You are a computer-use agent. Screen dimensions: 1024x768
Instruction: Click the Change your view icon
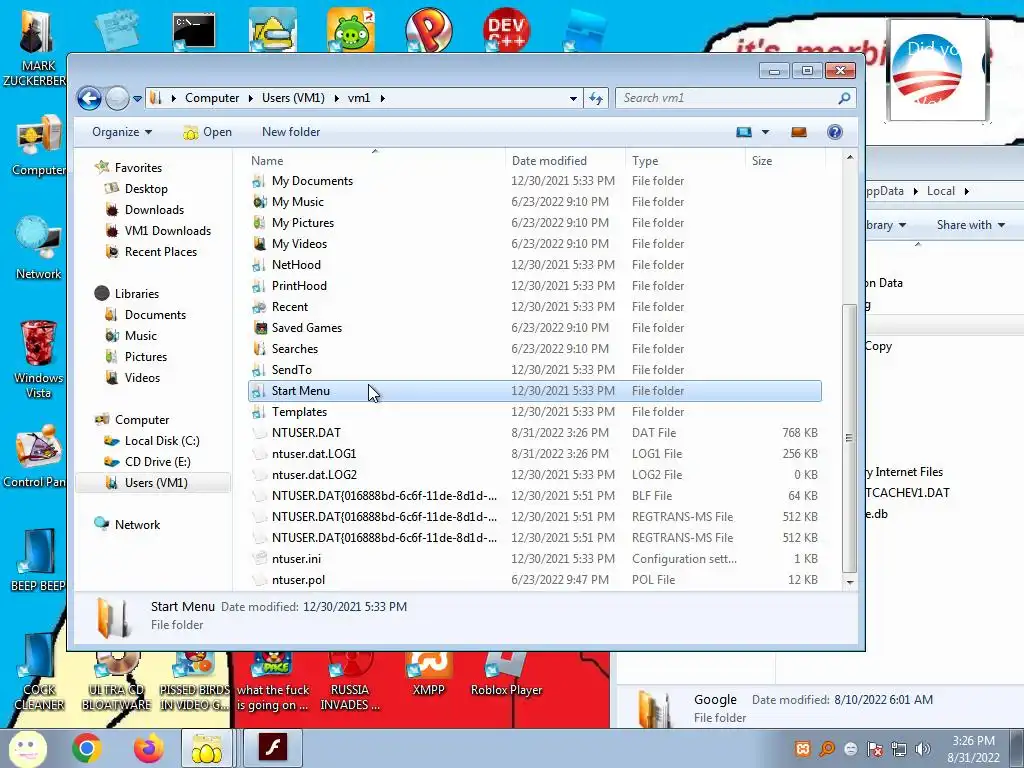744,132
